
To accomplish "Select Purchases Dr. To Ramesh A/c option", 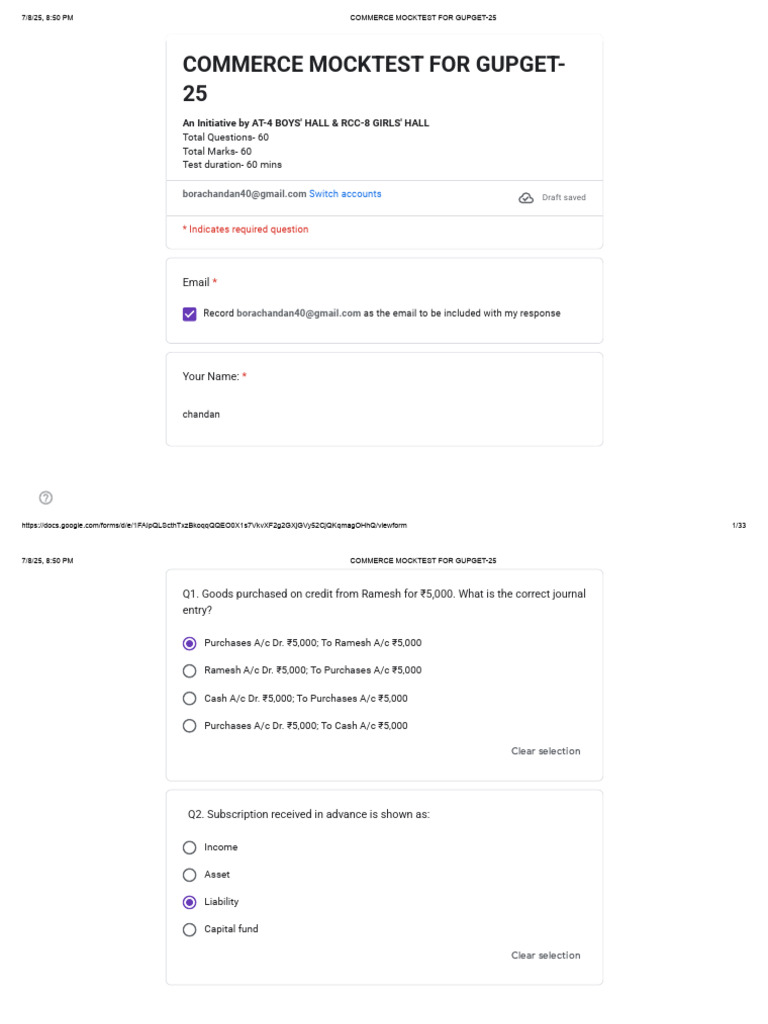I will pos(189,643).
